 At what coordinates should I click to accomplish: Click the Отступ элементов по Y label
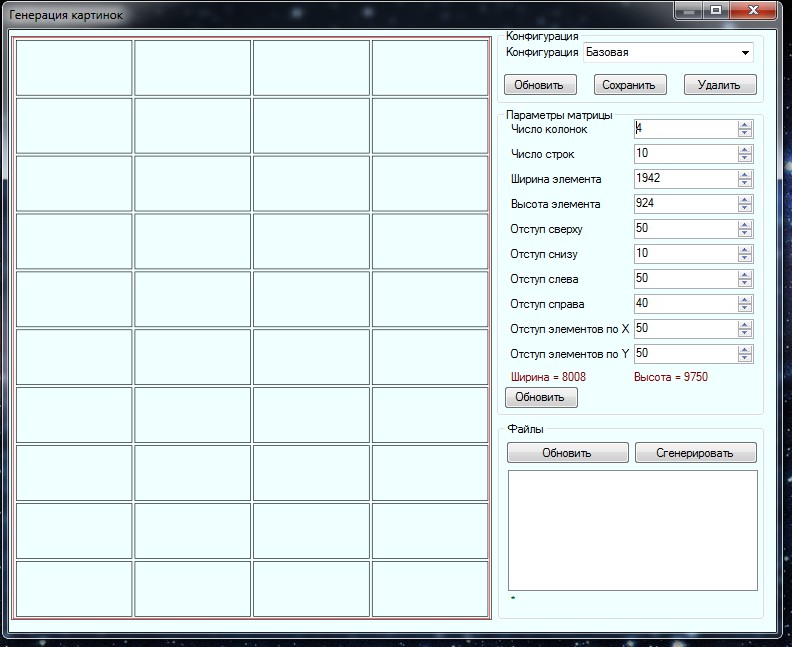pyautogui.click(x=570, y=354)
